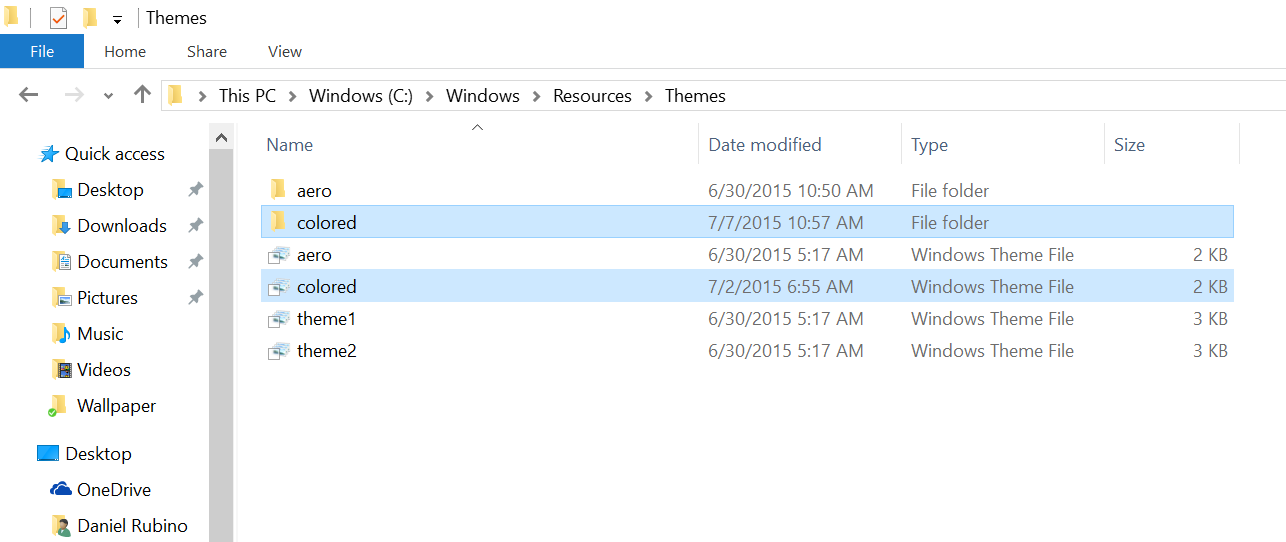Click Themes in the address breadcrumb
Screen dimensions: 1286x542
point(695,96)
